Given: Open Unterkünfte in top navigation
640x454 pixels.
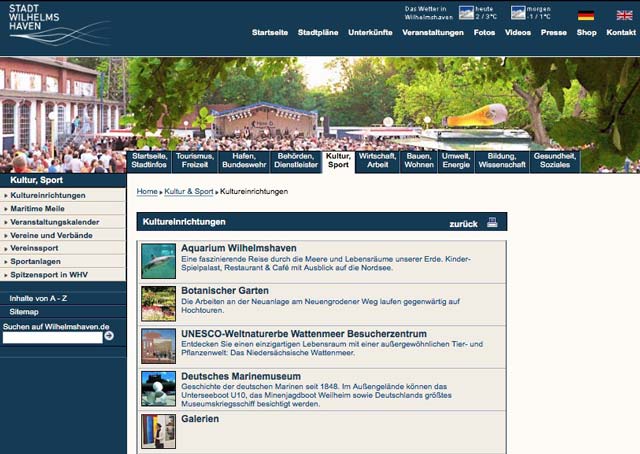Looking at the screenshot, I should [x=370, y=32].
